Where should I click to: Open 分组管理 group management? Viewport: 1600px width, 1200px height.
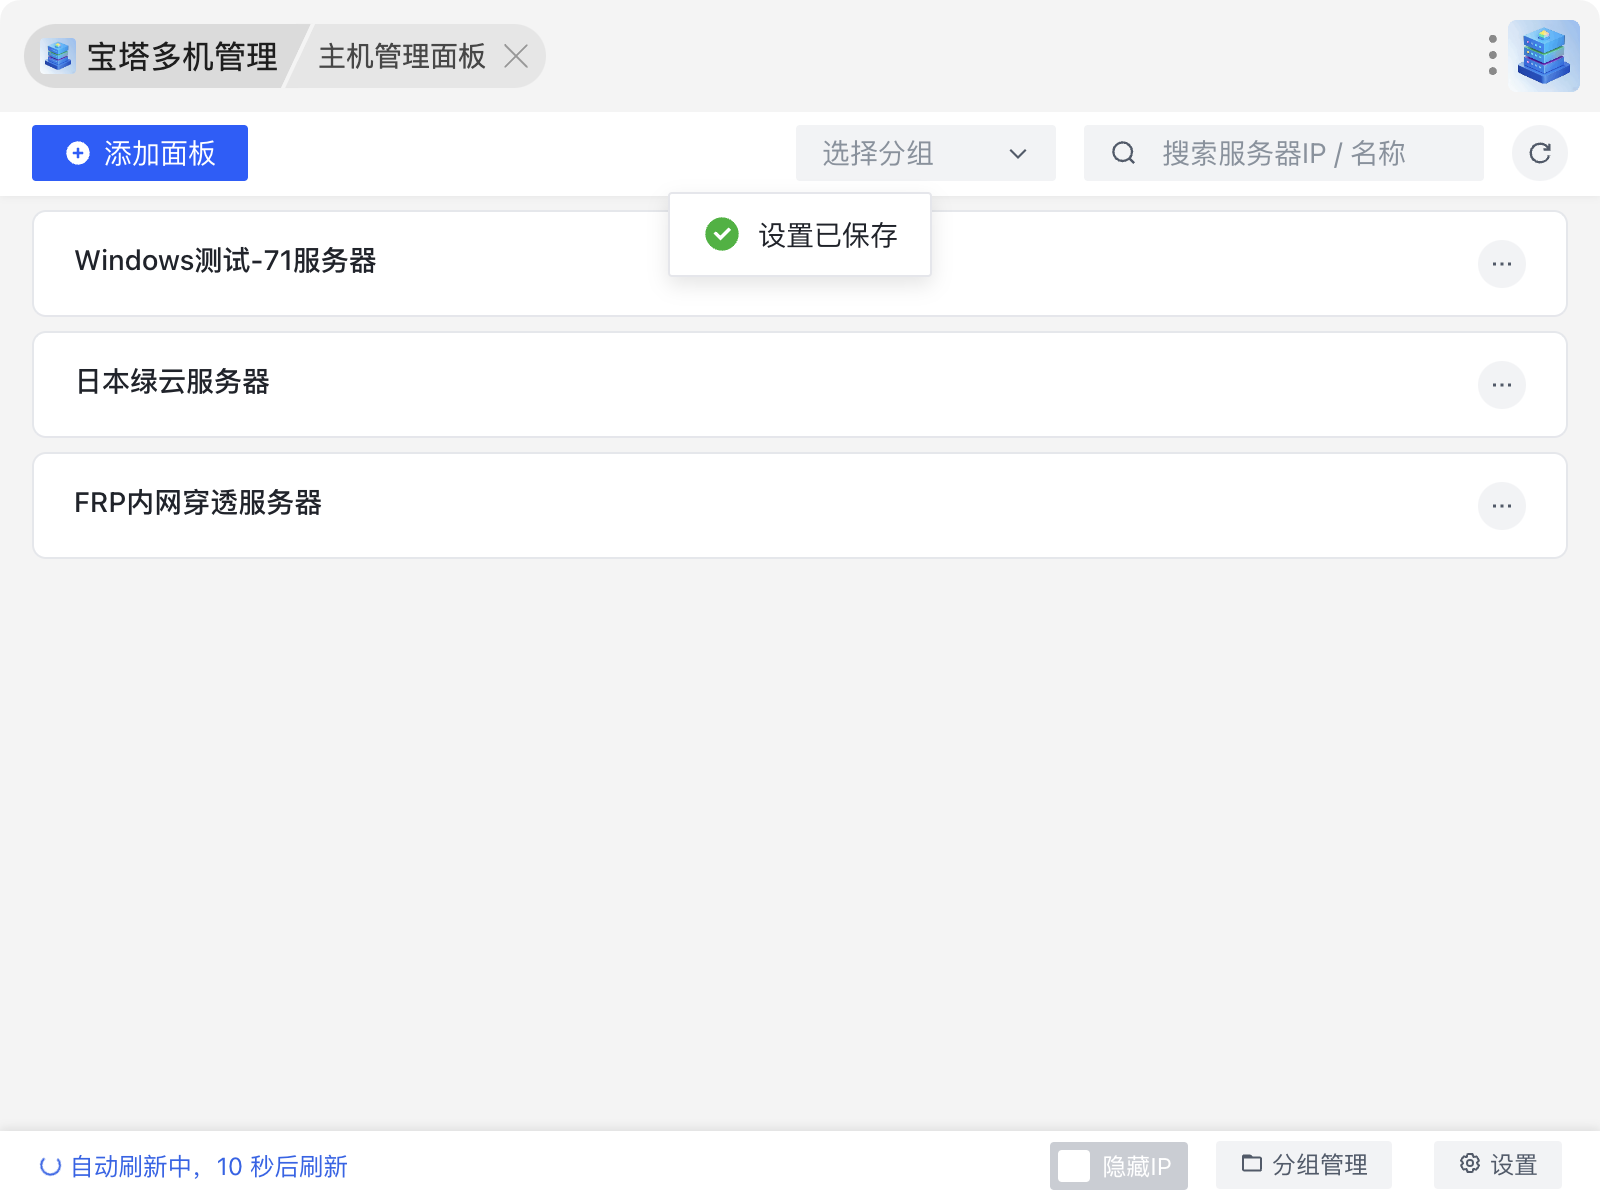(1304, 1165)
